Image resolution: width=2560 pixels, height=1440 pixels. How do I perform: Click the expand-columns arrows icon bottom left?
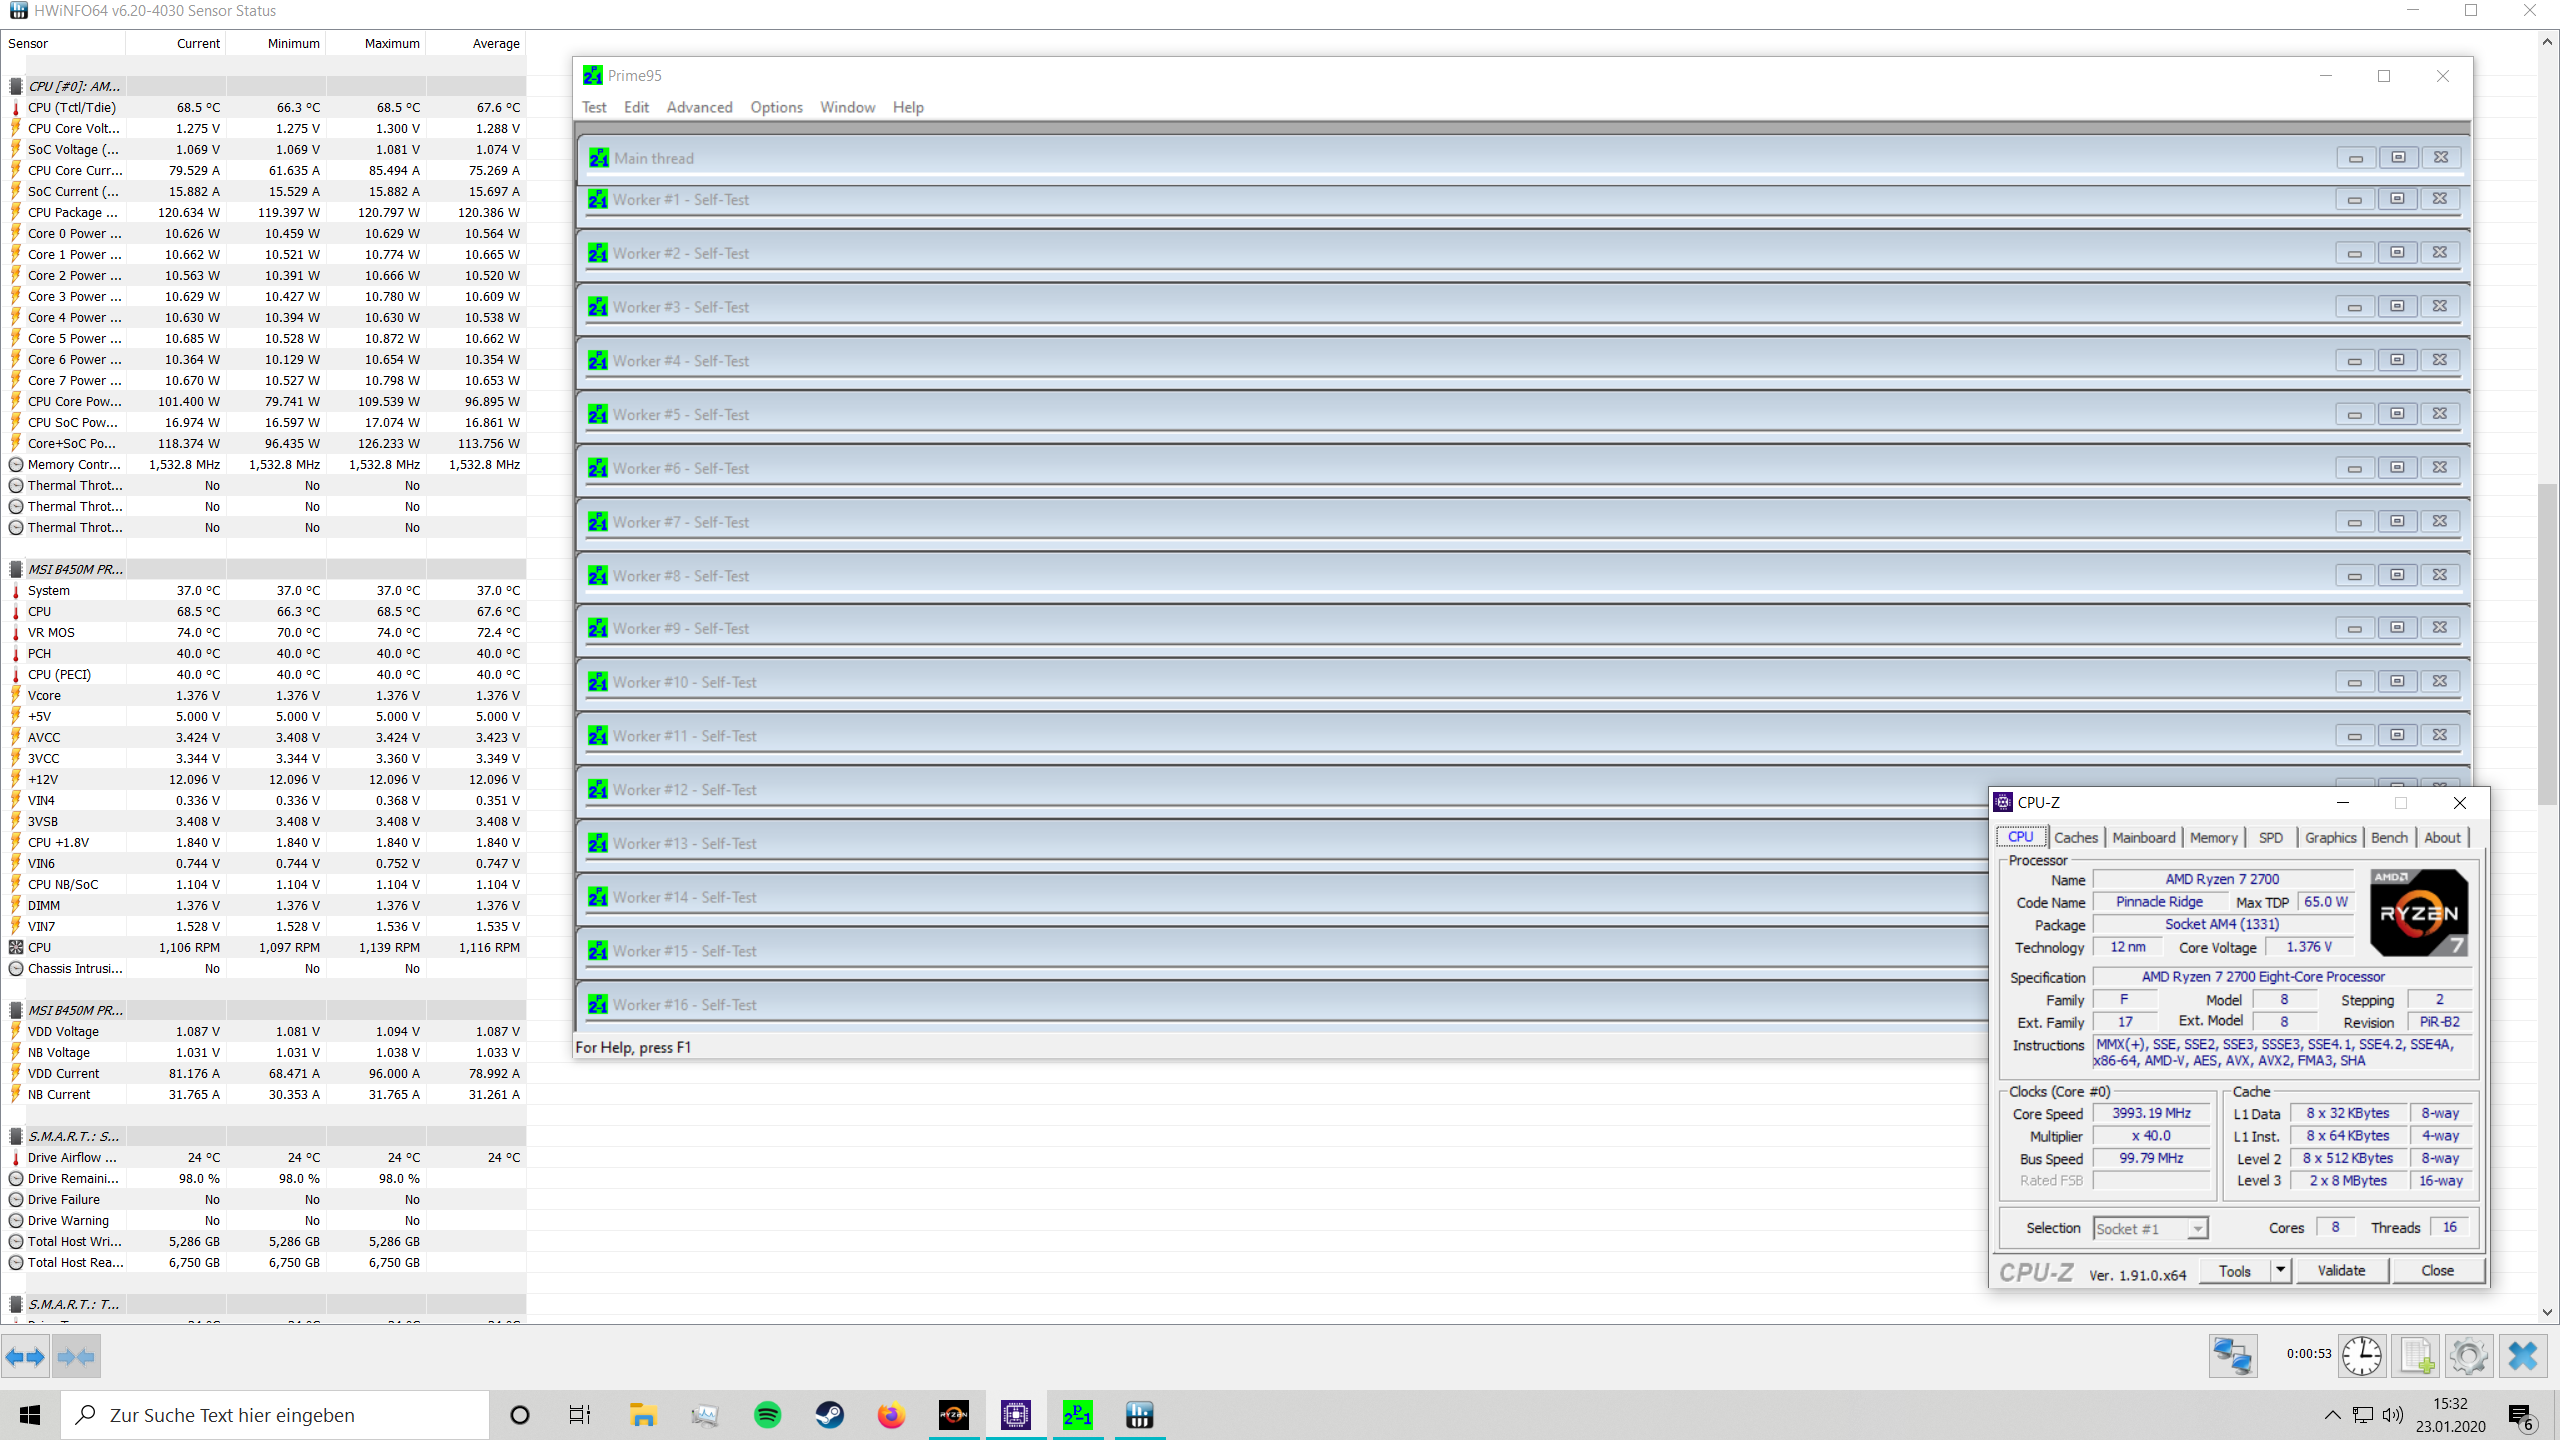click(25, 1356)
